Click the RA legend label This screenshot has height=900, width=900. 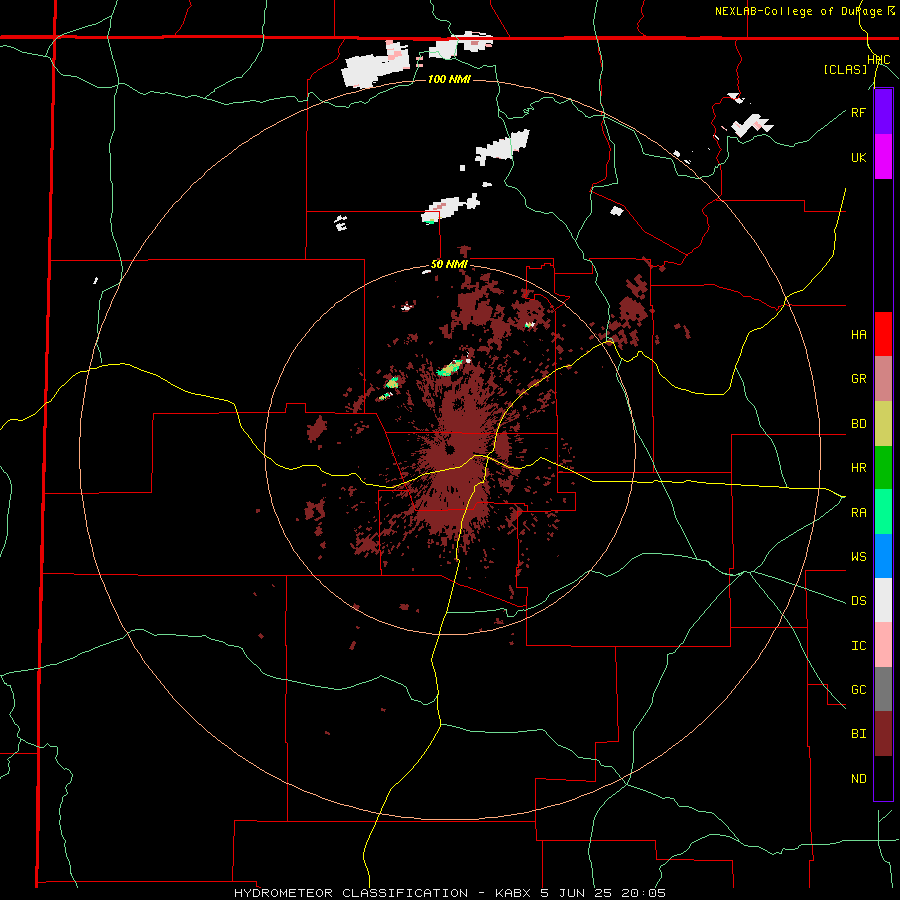[x=858, y=513]
